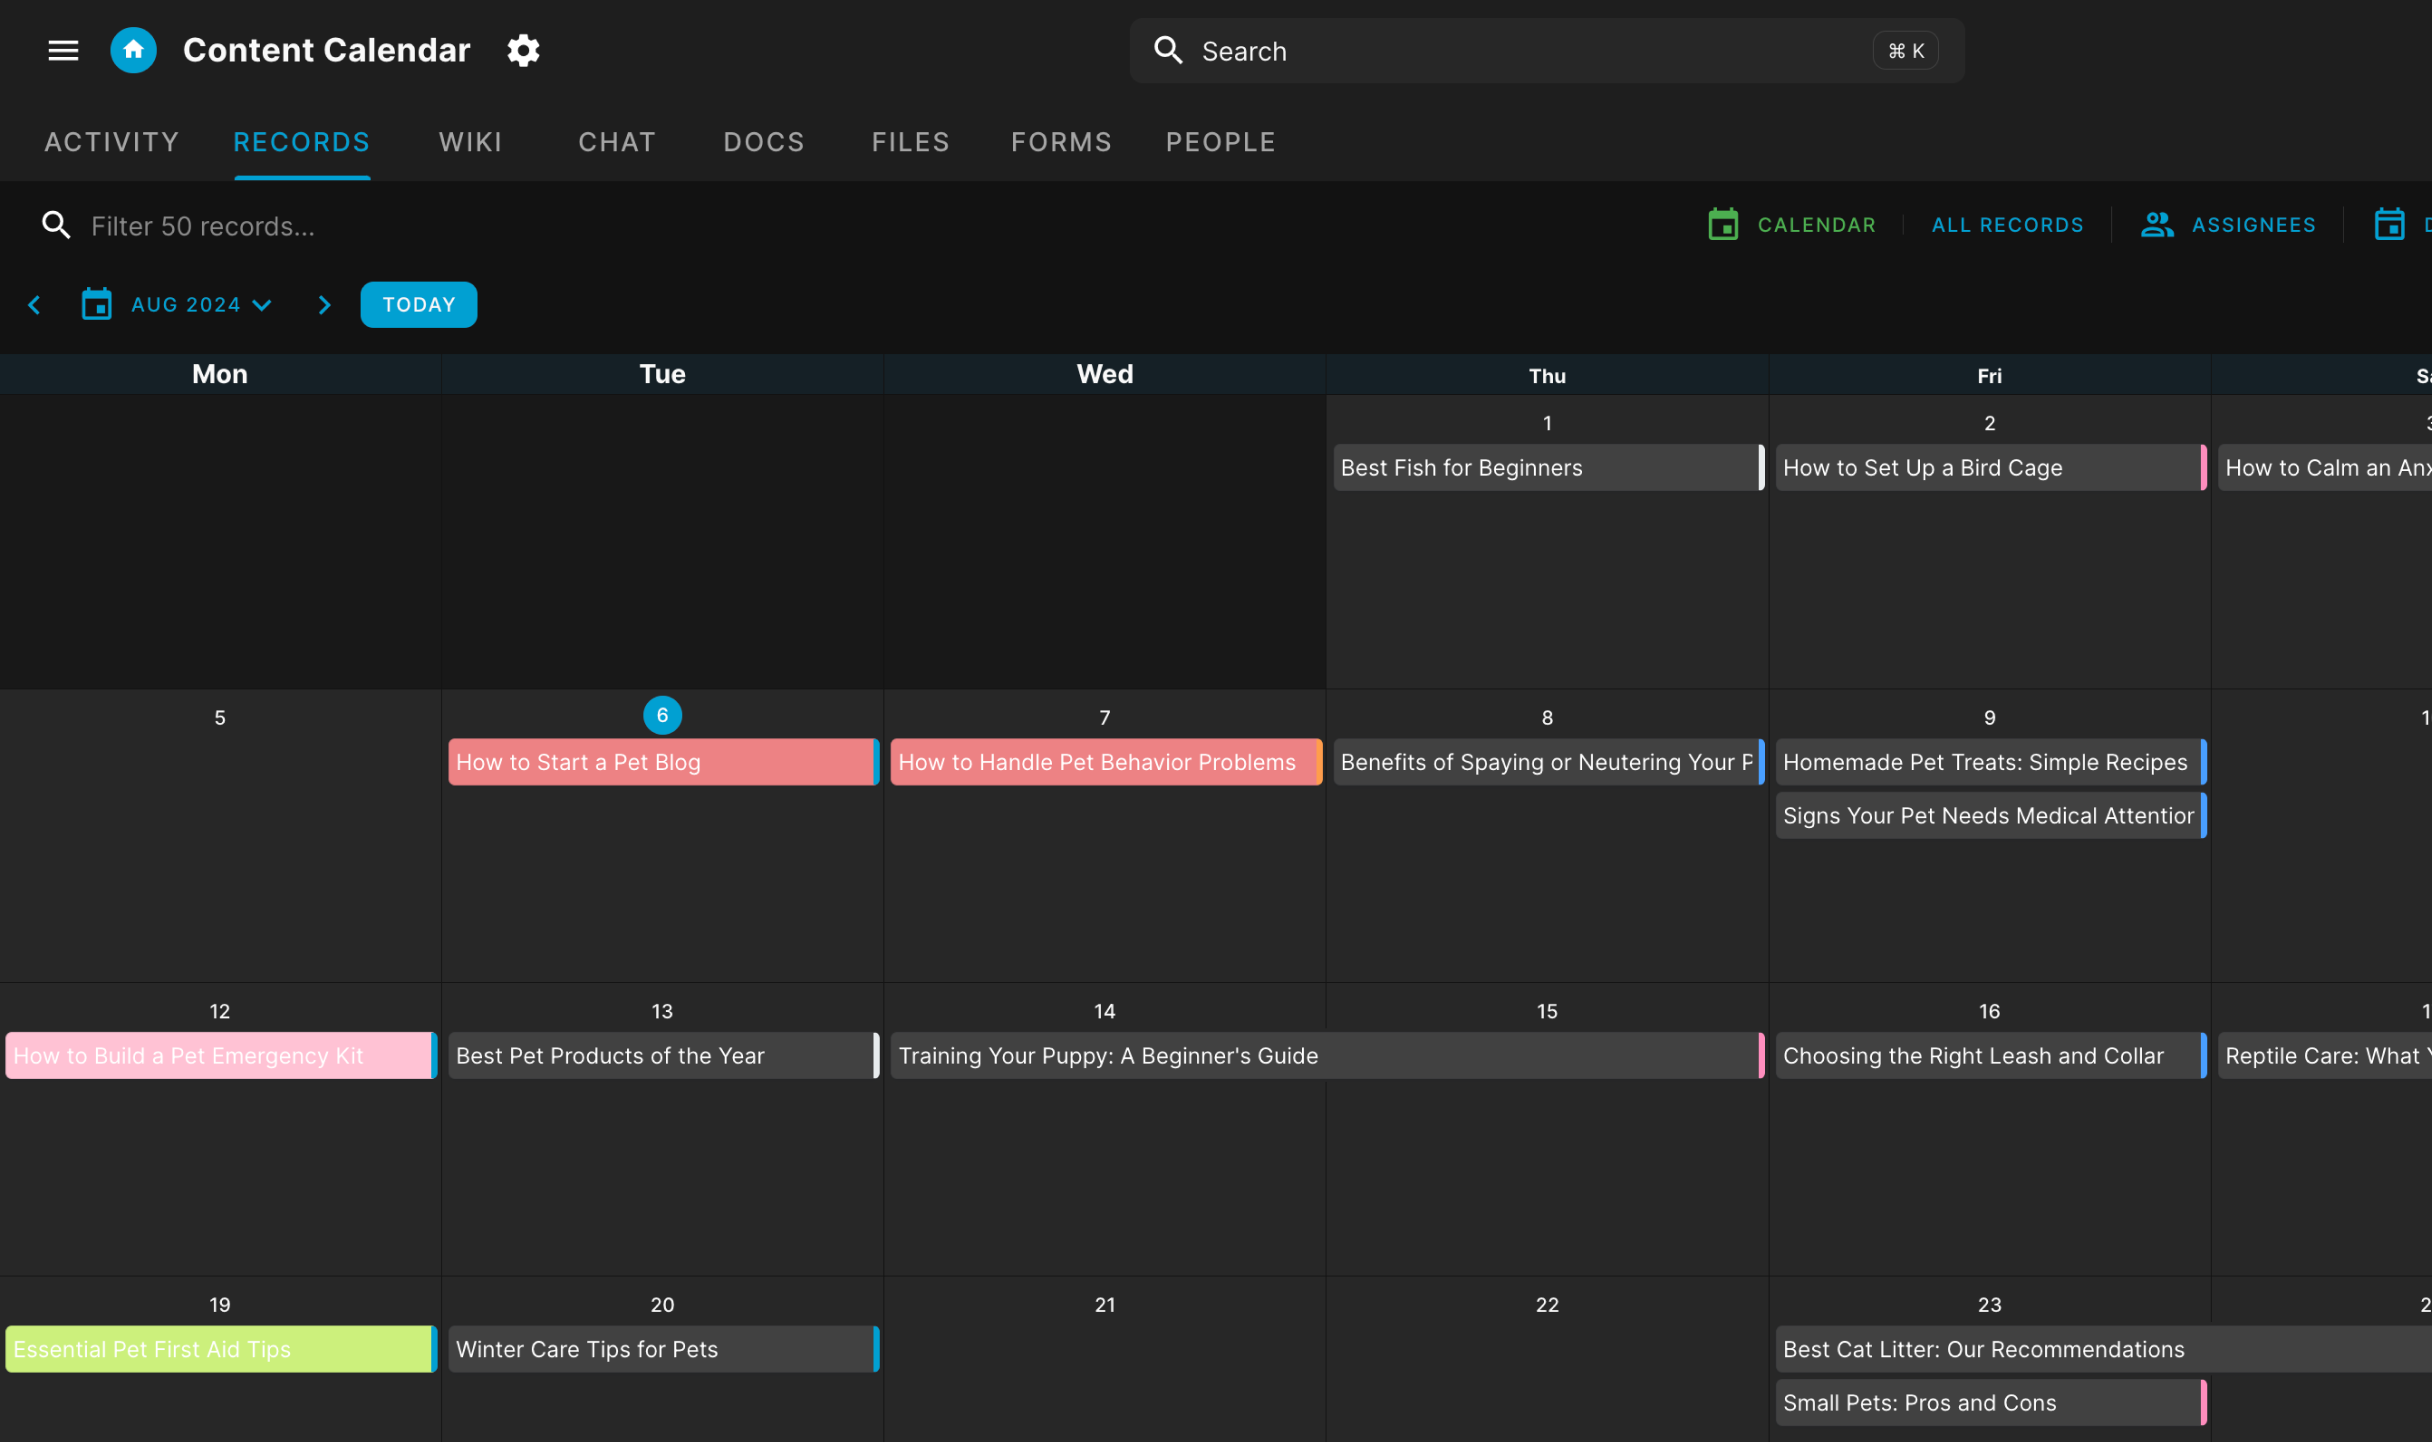Collapse the month navigation chevron left
2432x1442 pixels.
[x=34, y=304]
